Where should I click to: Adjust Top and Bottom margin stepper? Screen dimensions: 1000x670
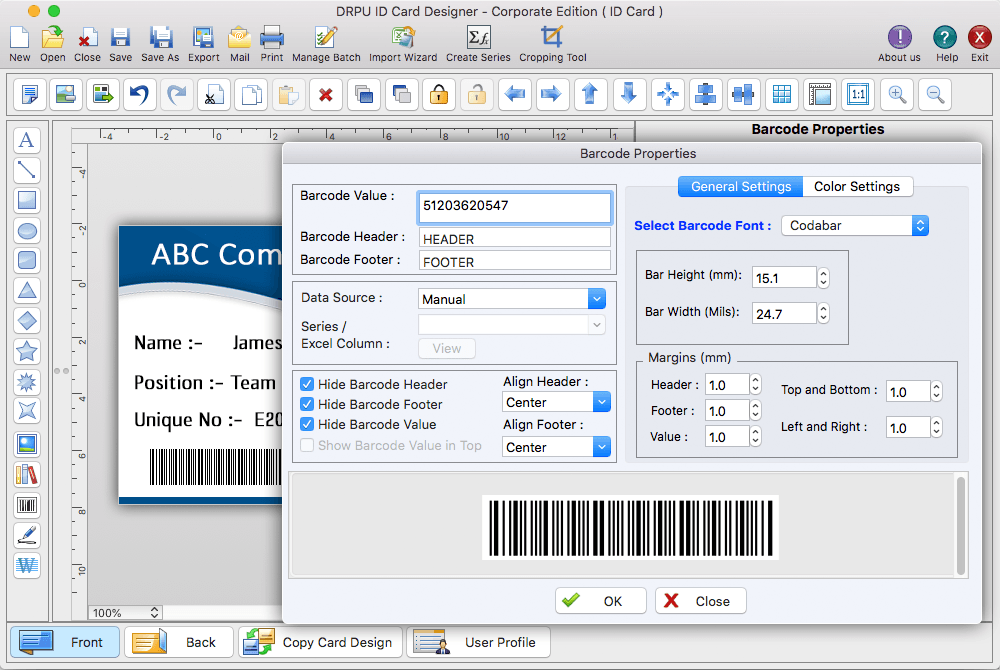(936, 391)
